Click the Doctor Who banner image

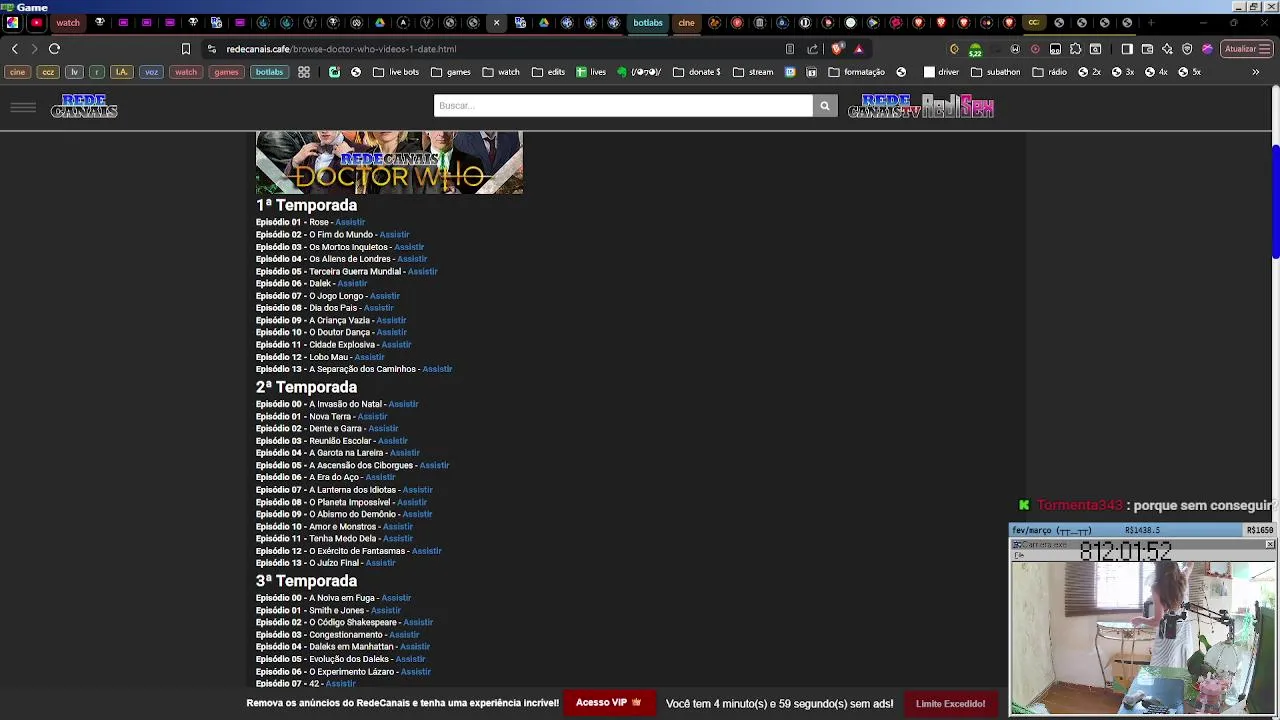(389, 162)
